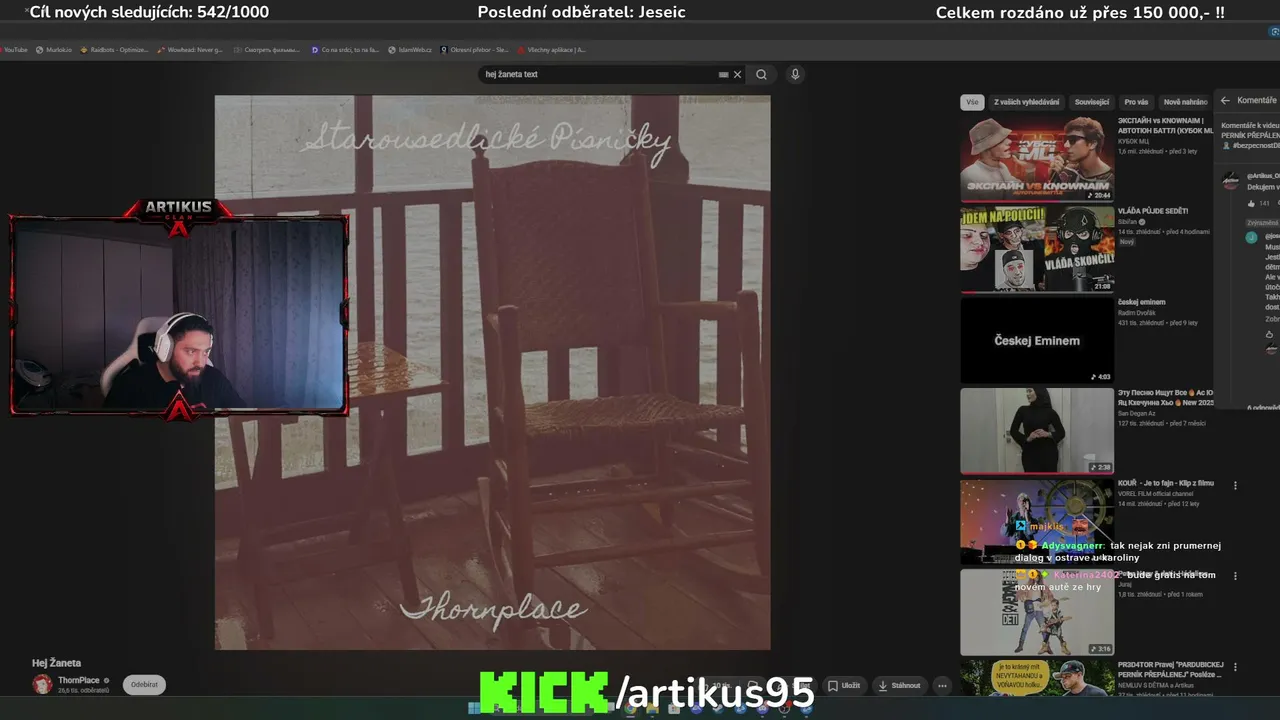This screenshot has height=720, width=1280.
Task: Like the @Artikus comment with thumbs-up icon
Action: (x=1251, y=203)
